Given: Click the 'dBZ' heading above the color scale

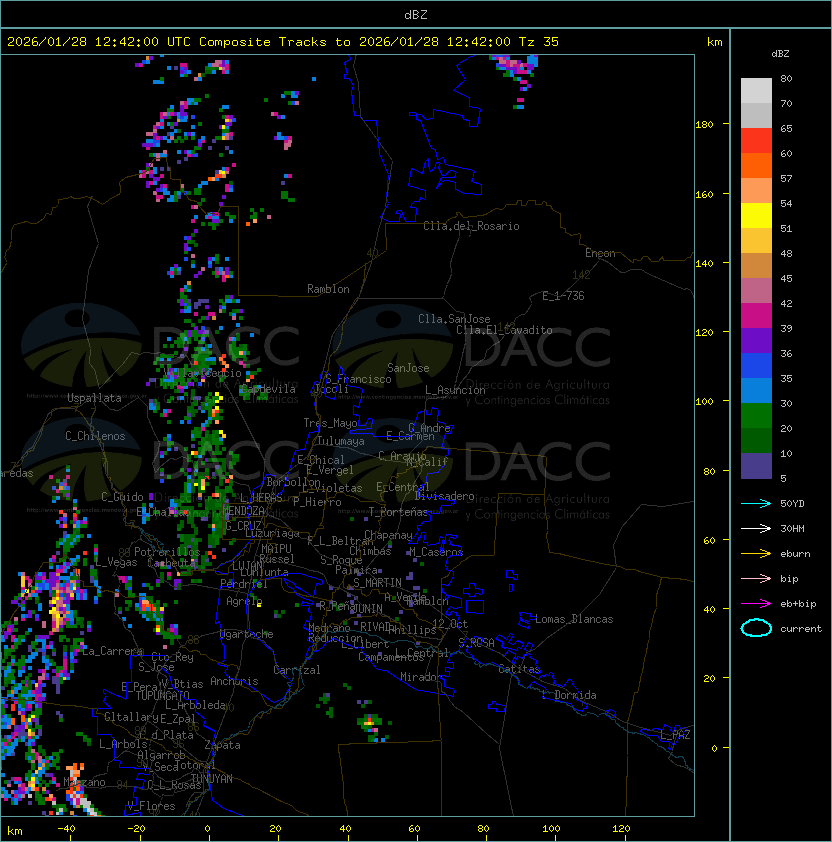Looking at the screenshot, I should 780,54.
